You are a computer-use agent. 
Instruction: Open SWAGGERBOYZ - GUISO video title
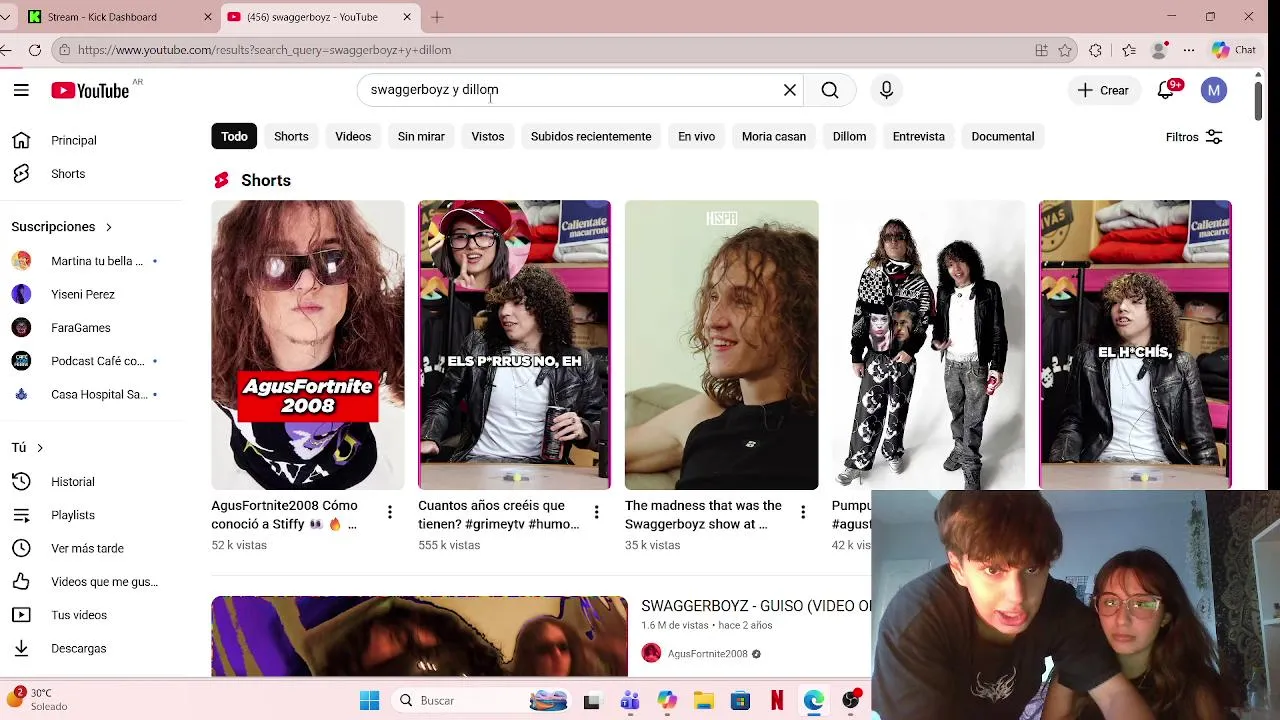point(756,606)
